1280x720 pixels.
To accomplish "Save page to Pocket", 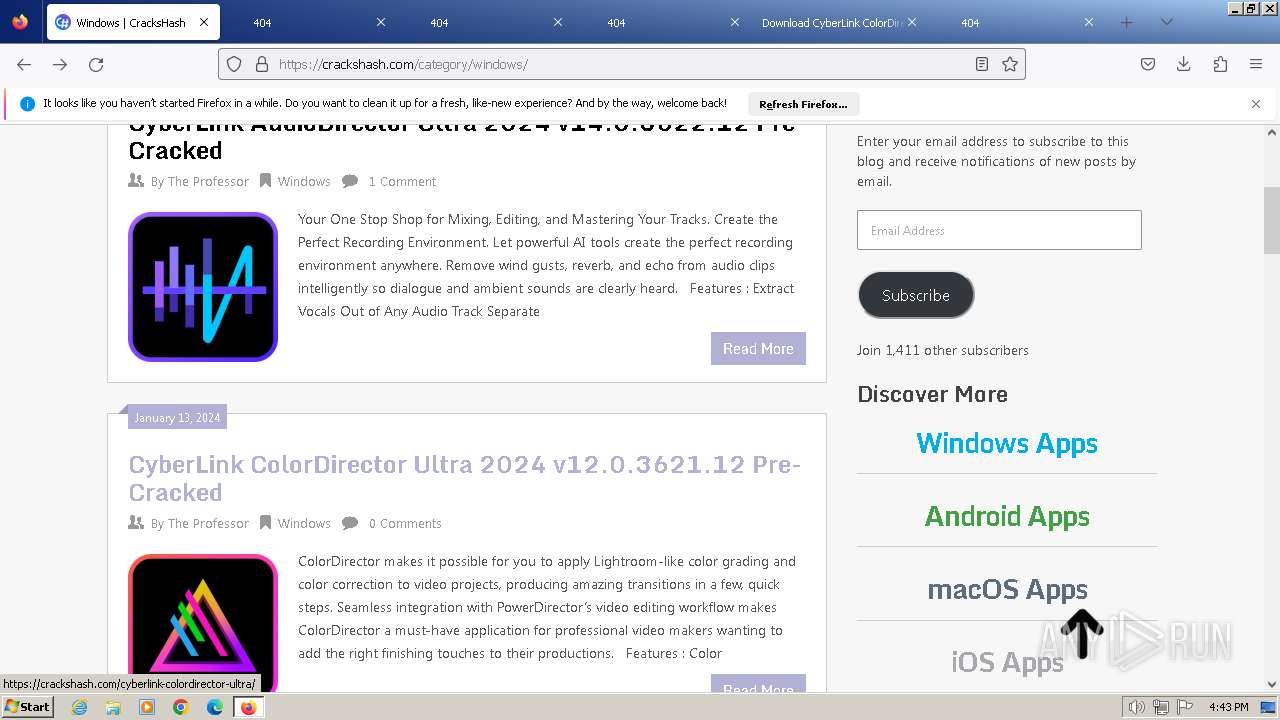I will coord(1148,64).
